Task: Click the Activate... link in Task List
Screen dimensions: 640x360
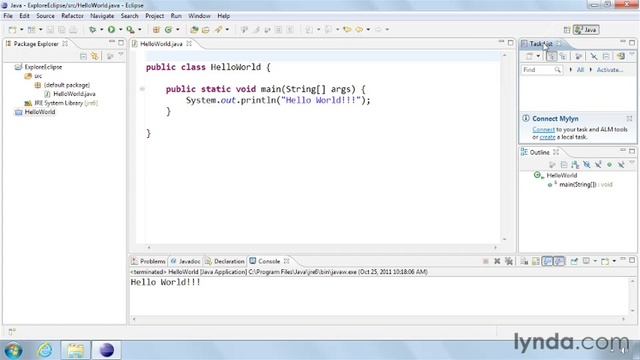Action: coord(610,70)
